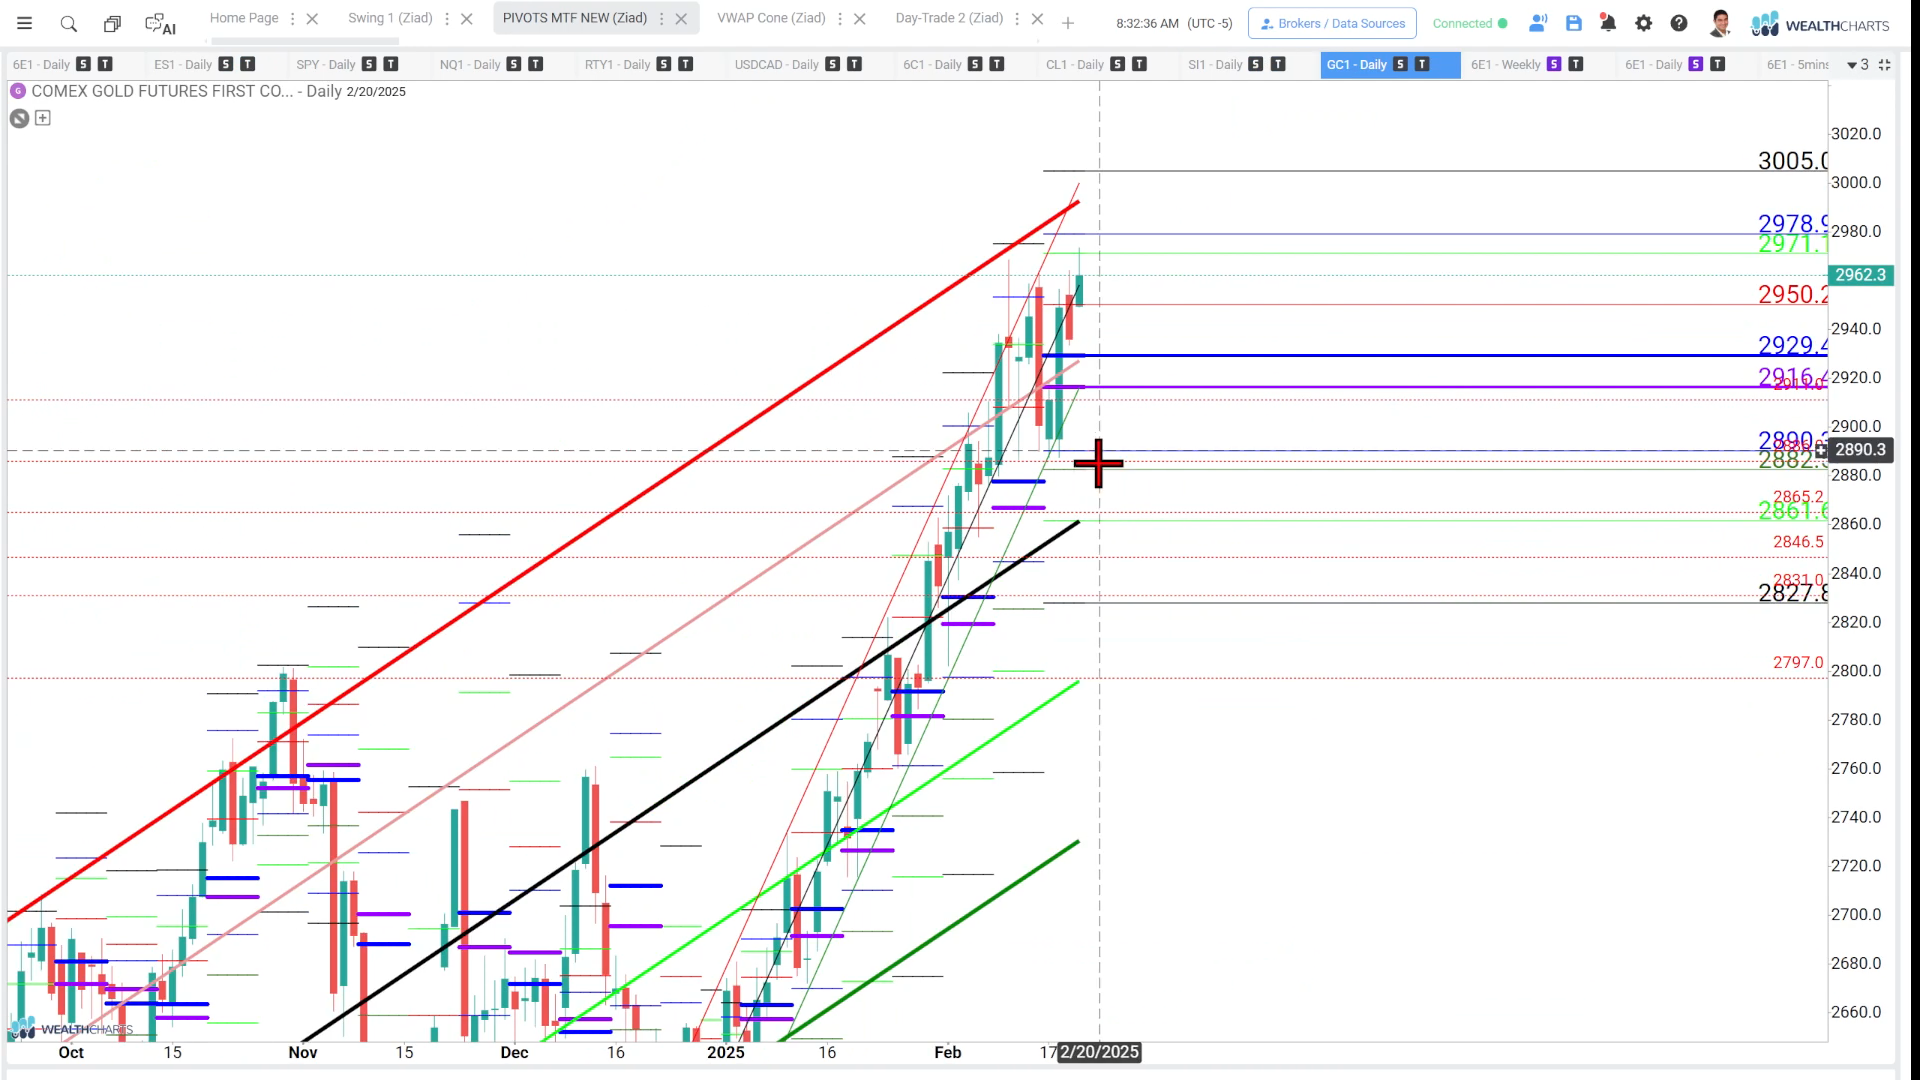1920x1080 pixels.
Task: Expand the hidden chart tabs dropdown showing 3
Action: coord(1858,64)
